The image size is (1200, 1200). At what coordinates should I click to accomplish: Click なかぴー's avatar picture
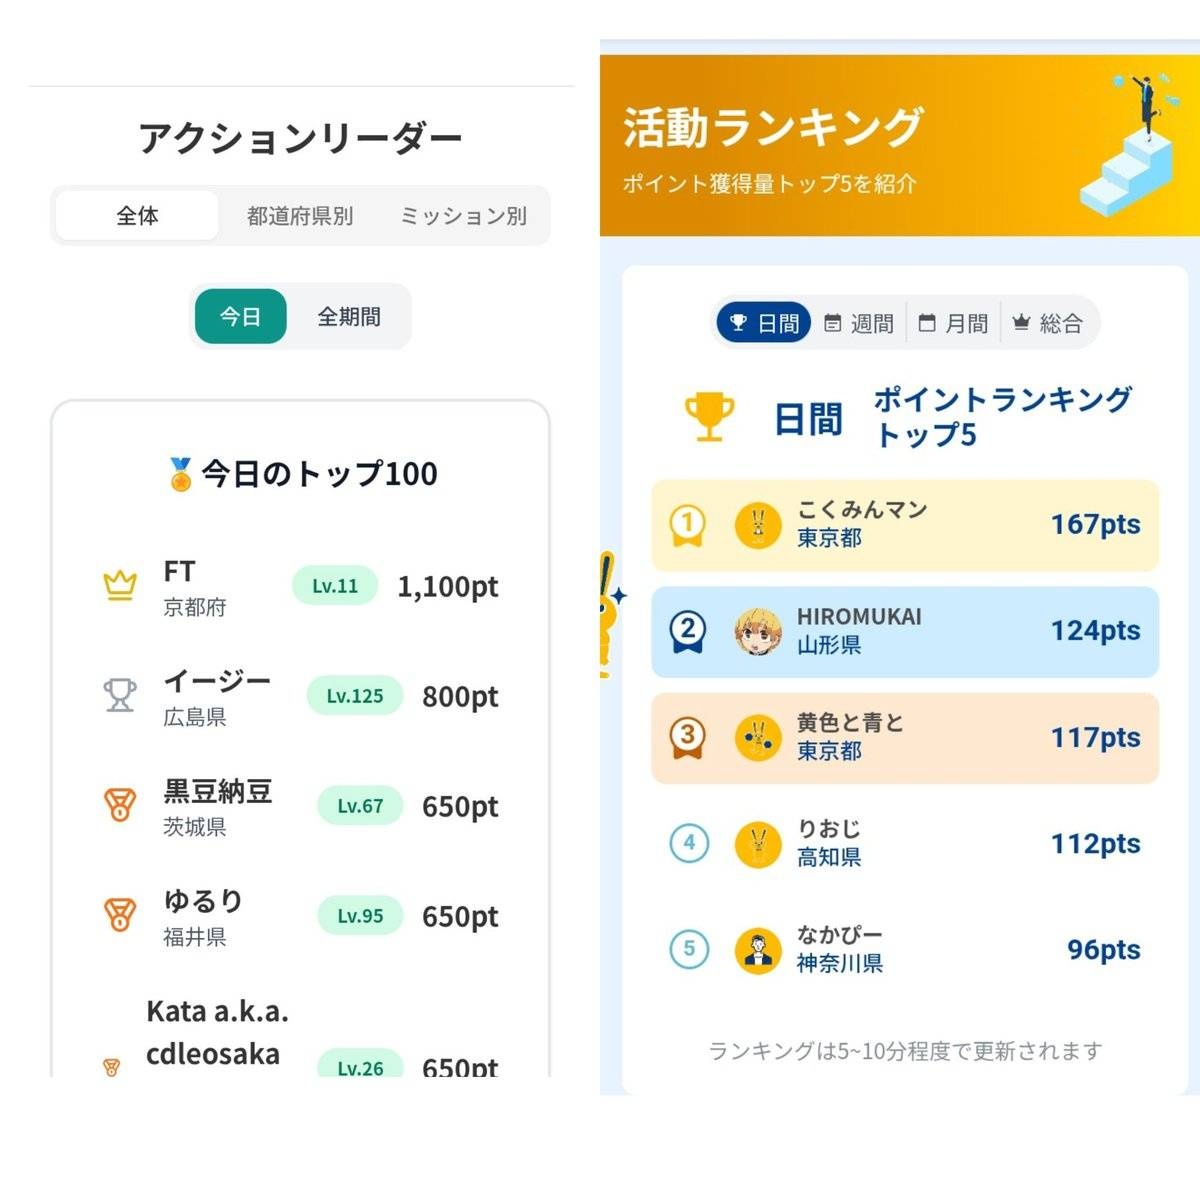click(758, 951)
